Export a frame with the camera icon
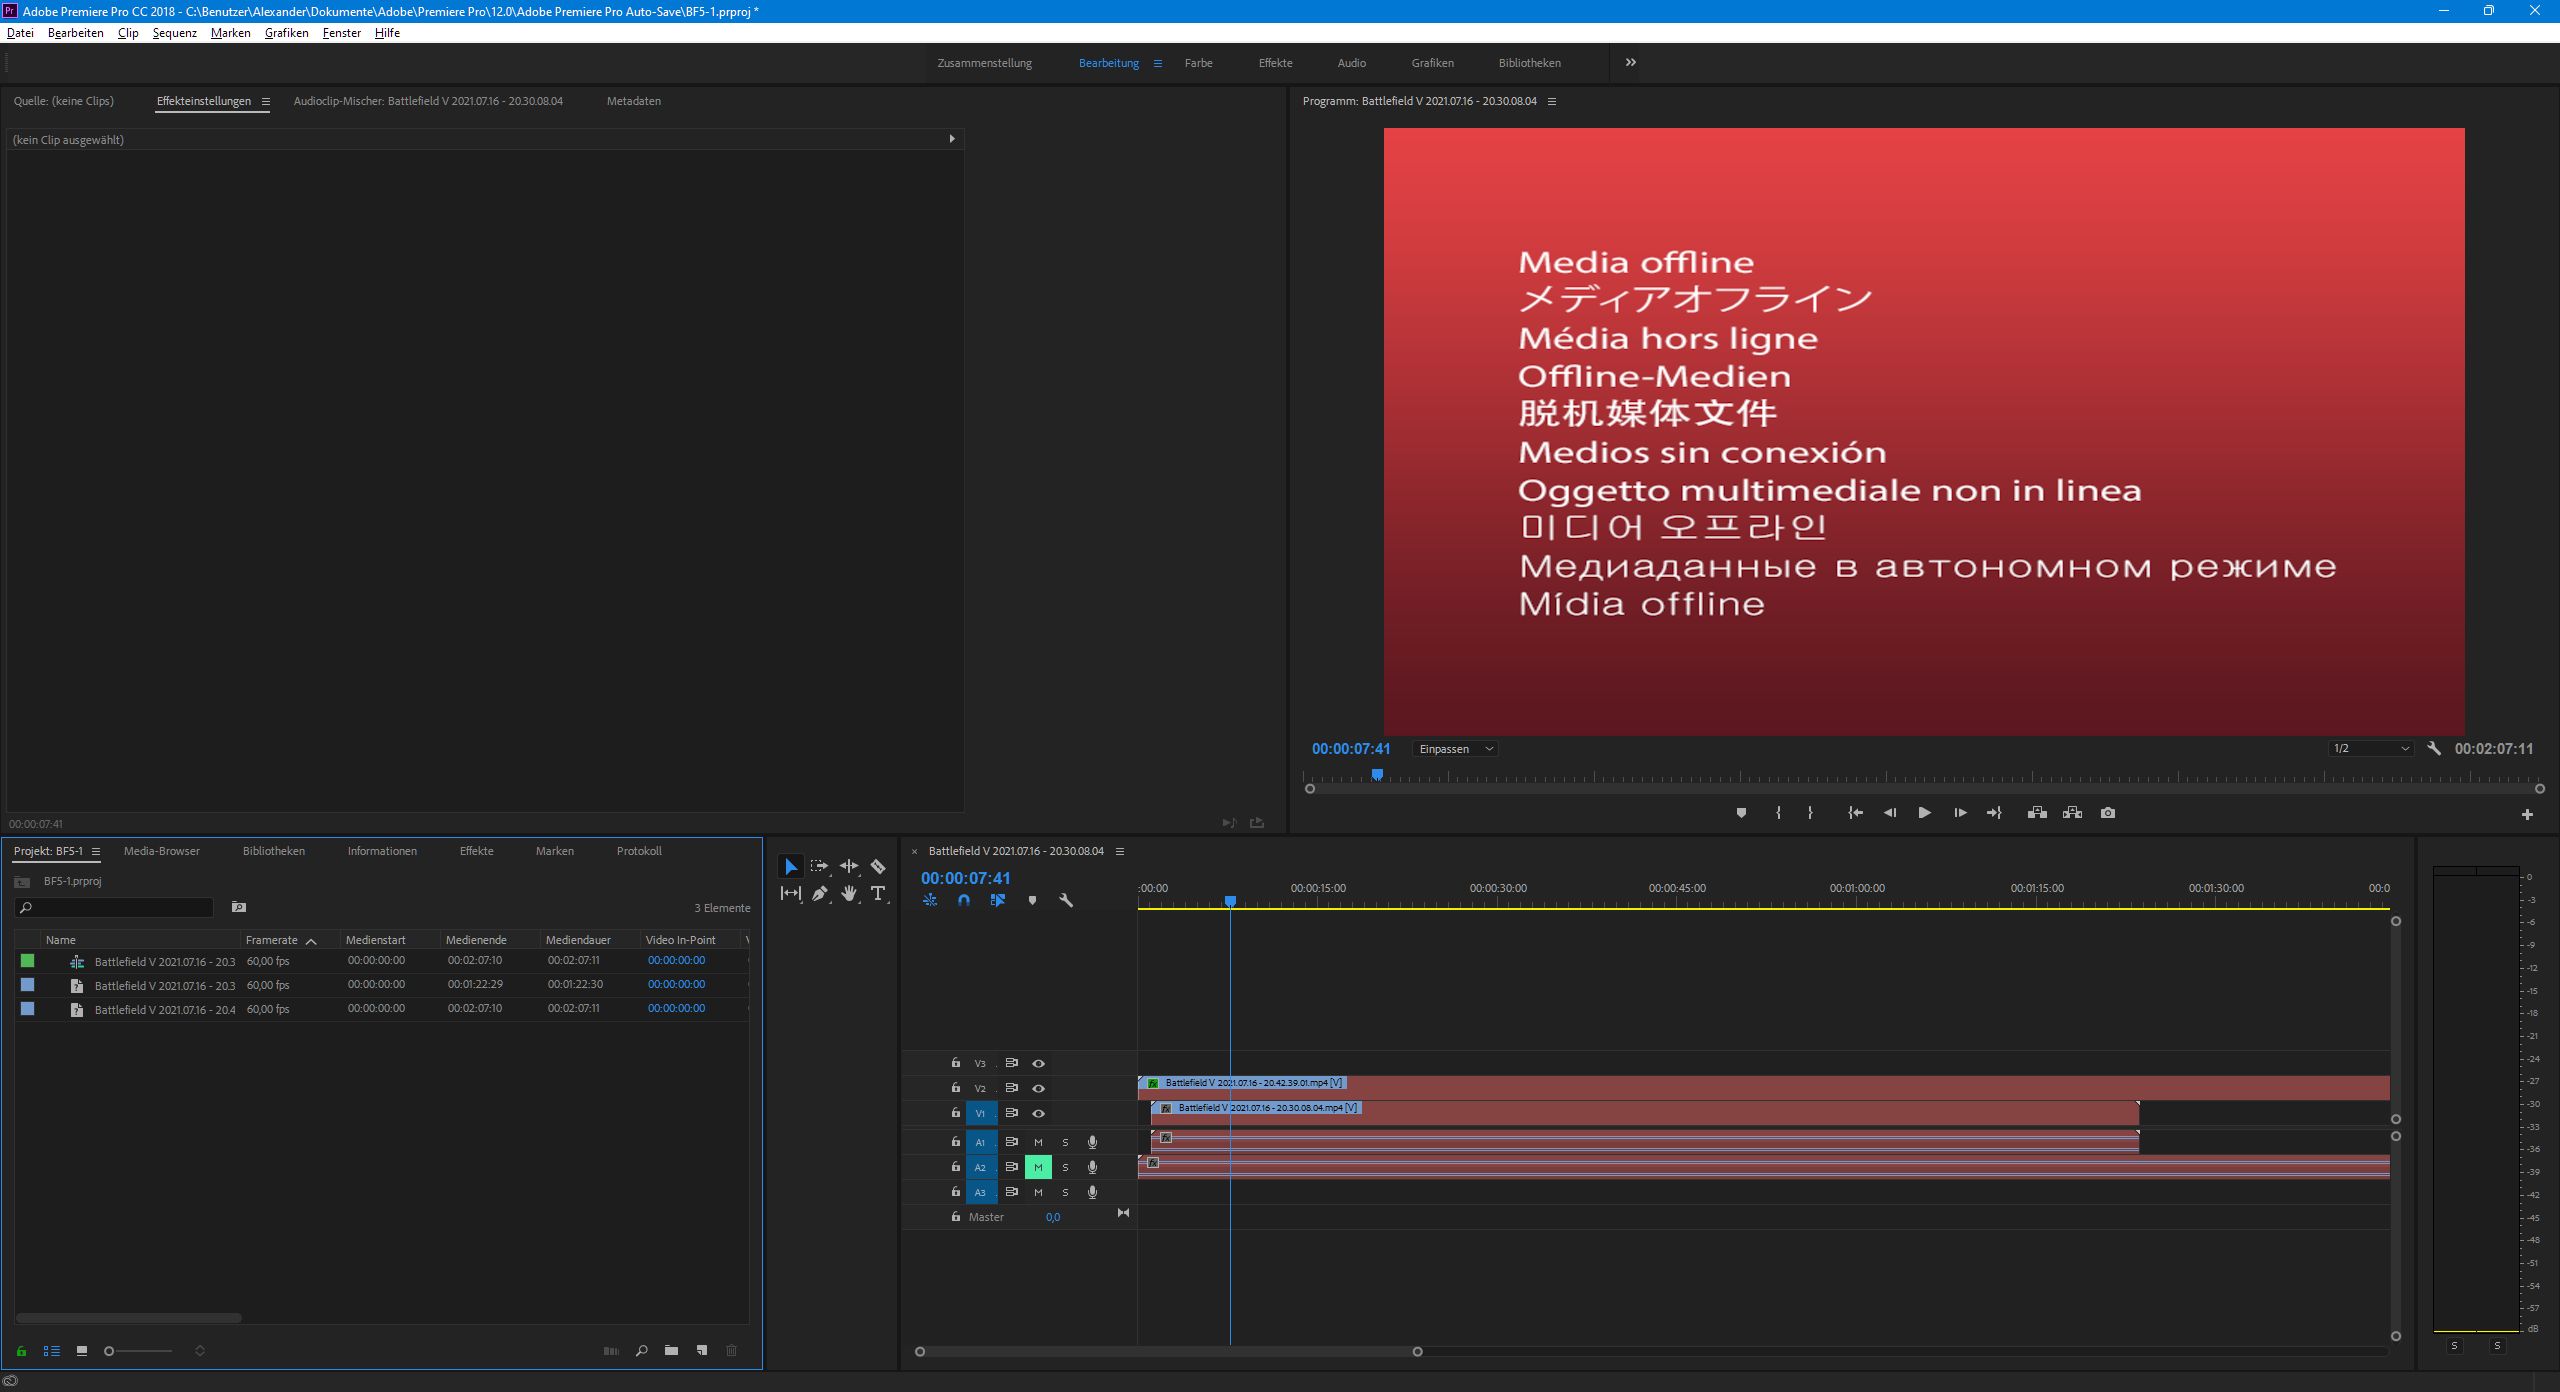2560x1392 pixels. click(x=2107, y=813)
